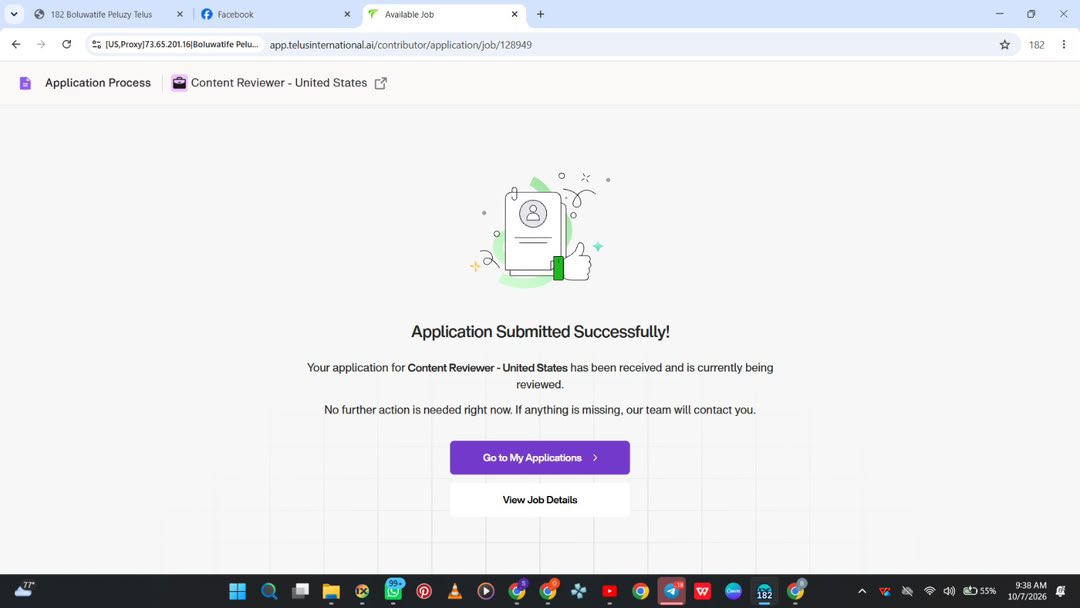1080x608 pixels.
Task: Click the Application Process heading
Action: tap(98, 83)
